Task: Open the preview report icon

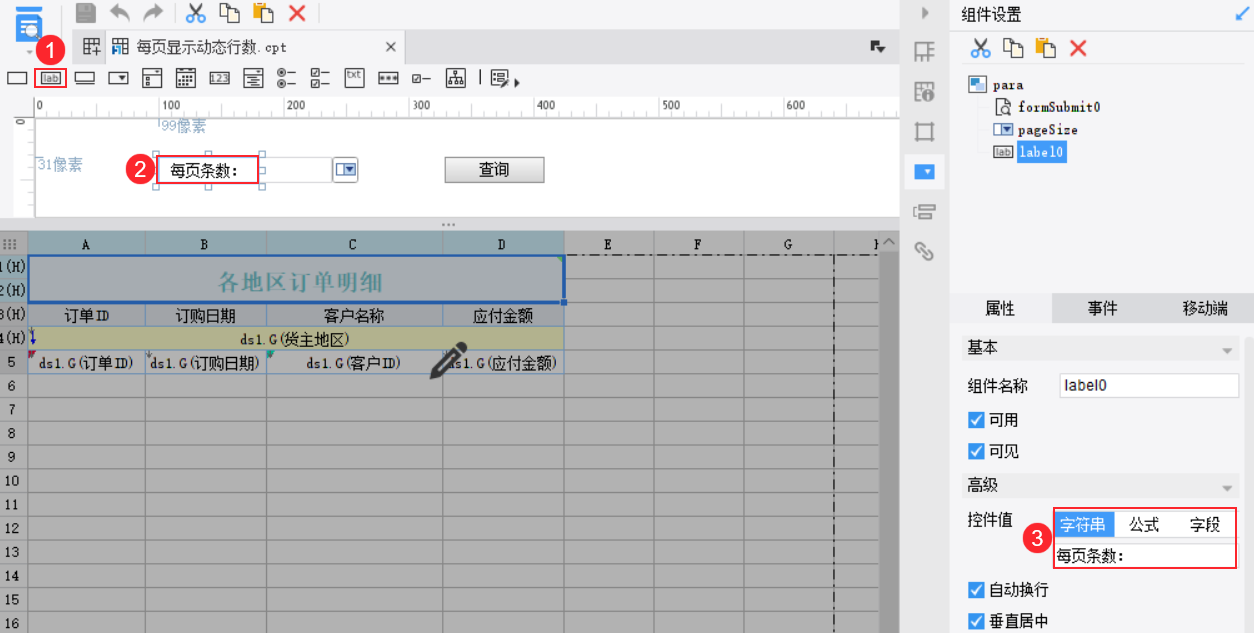Action: click(29, 22)
